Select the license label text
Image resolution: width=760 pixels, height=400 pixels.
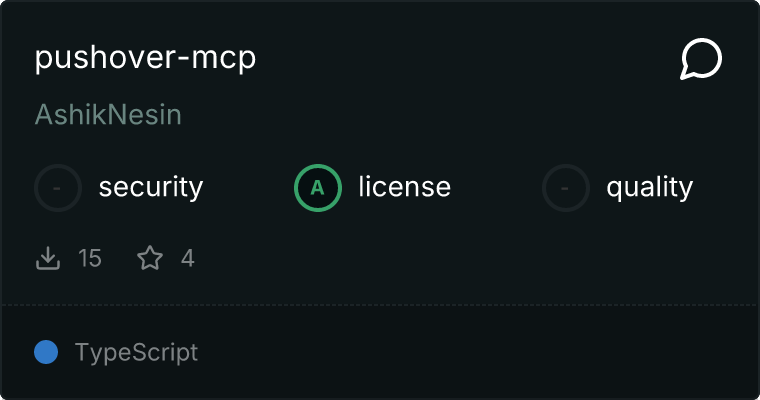pyautogui.click(x=405, y=187)
